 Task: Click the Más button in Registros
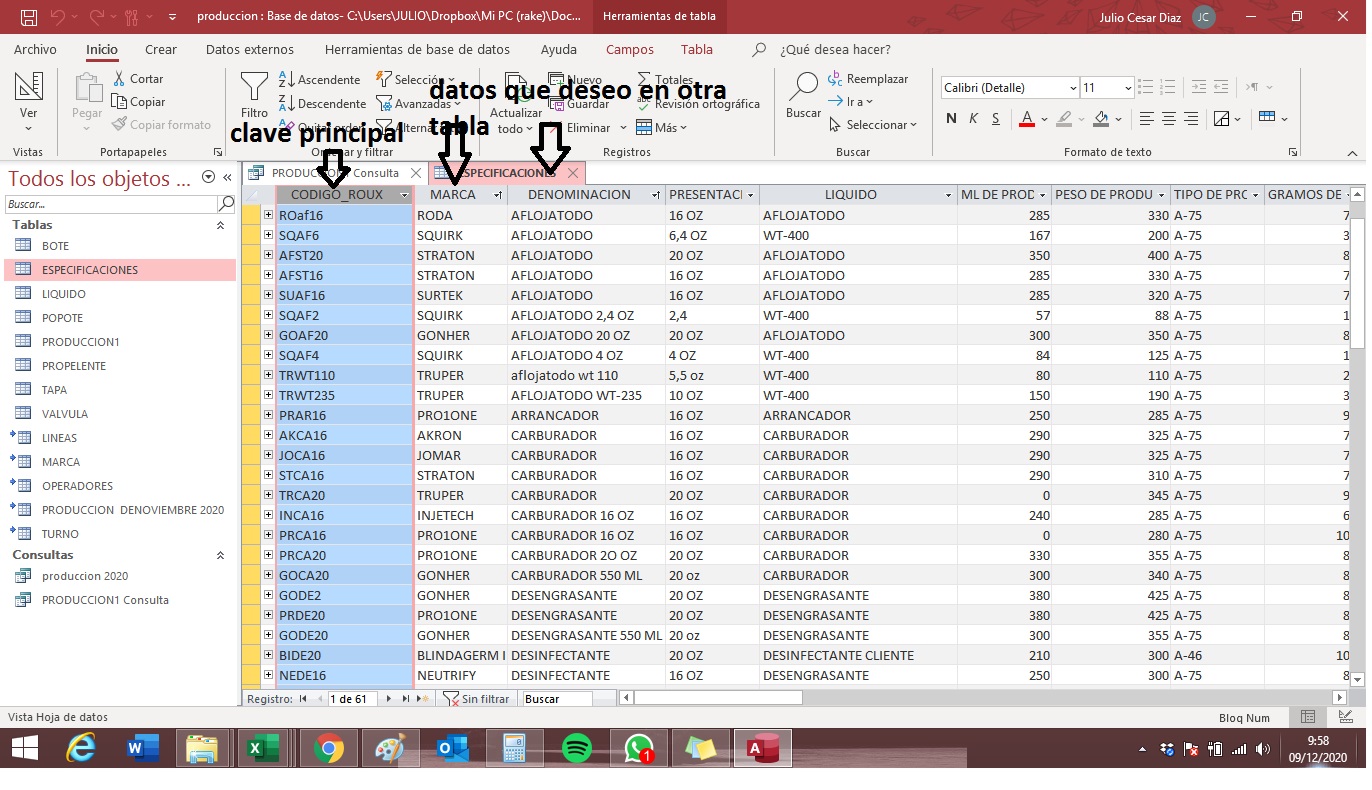tap(662, 127)
